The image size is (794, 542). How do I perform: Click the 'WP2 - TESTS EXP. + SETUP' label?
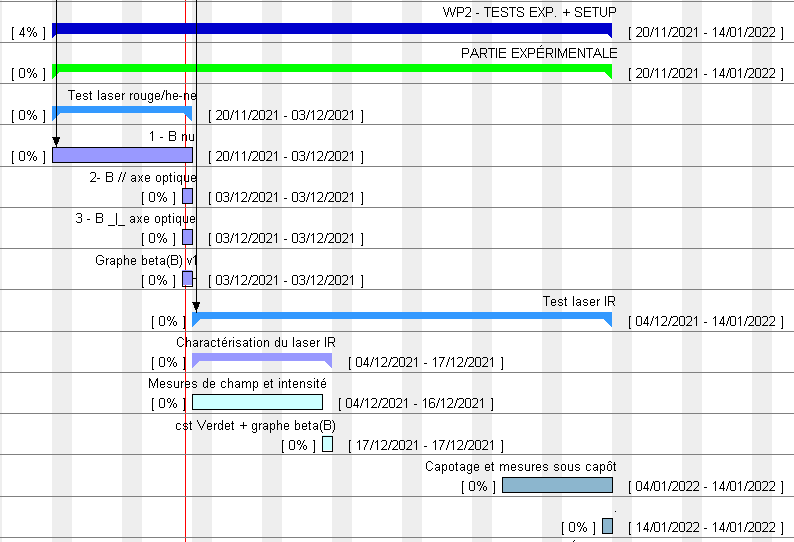coord(530,12)
